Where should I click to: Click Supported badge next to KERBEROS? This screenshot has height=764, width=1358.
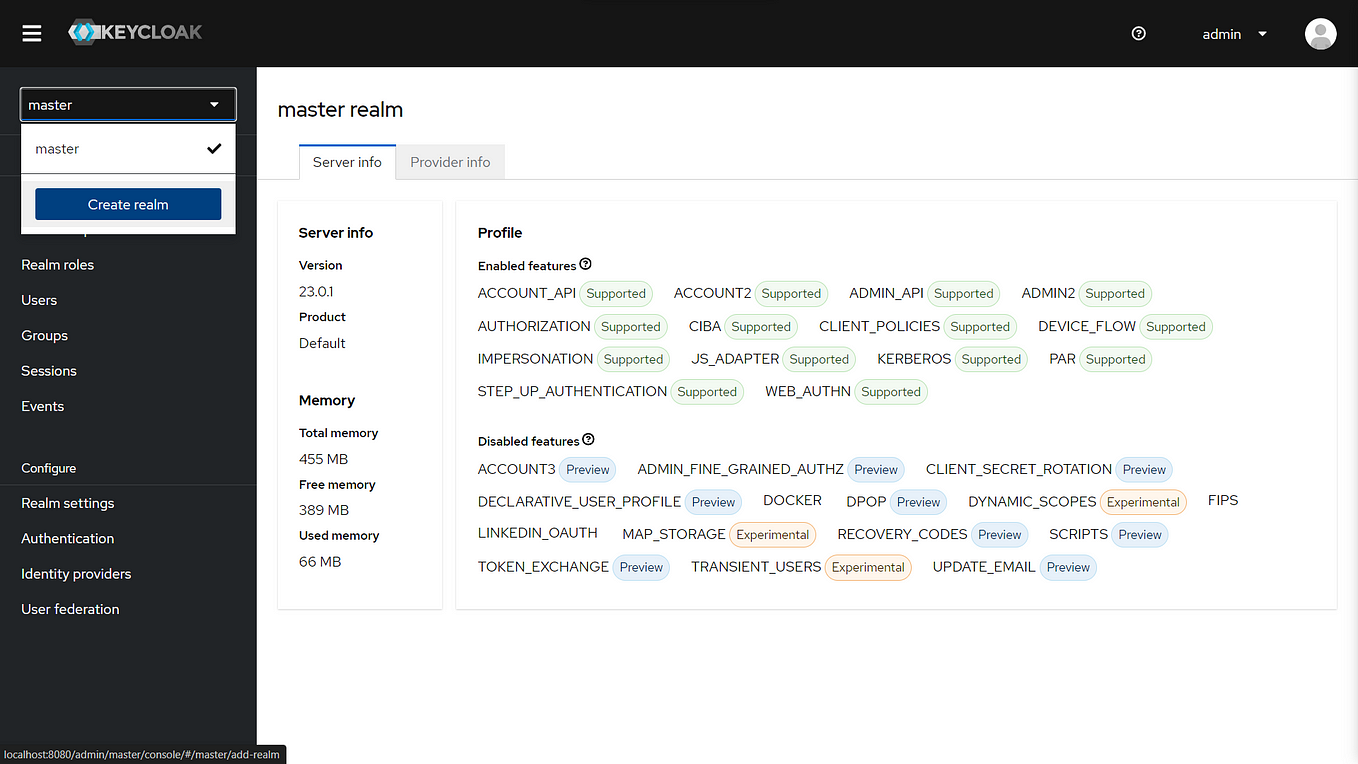coord(991,360)
